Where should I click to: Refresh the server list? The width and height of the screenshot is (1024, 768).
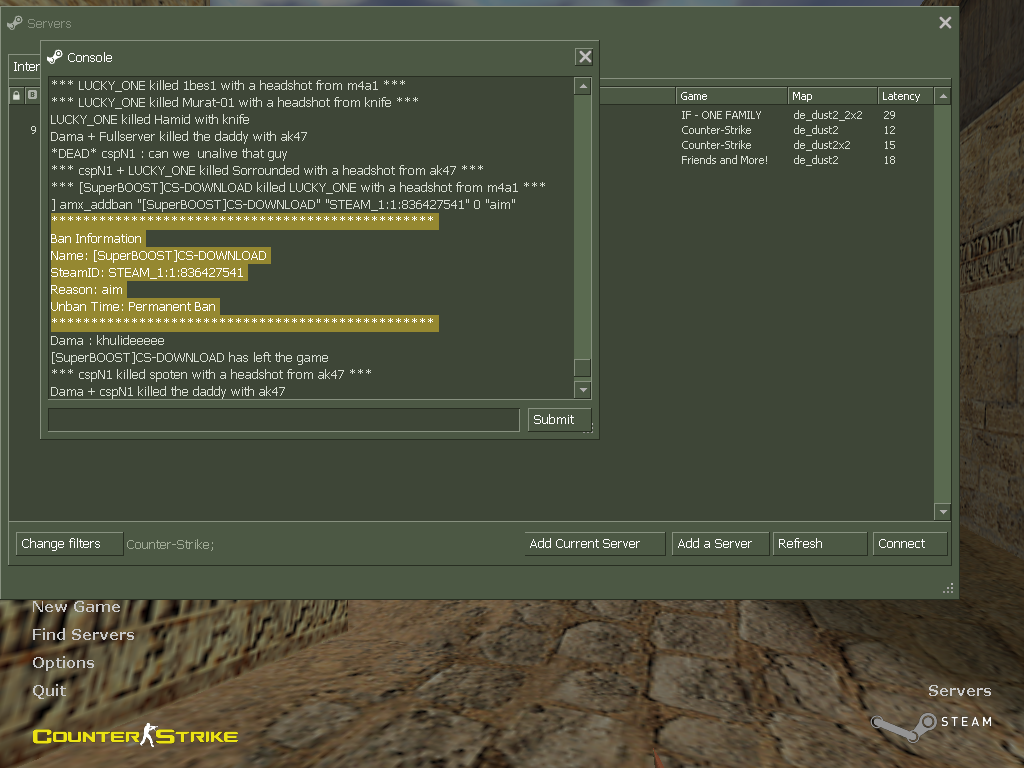820,544
